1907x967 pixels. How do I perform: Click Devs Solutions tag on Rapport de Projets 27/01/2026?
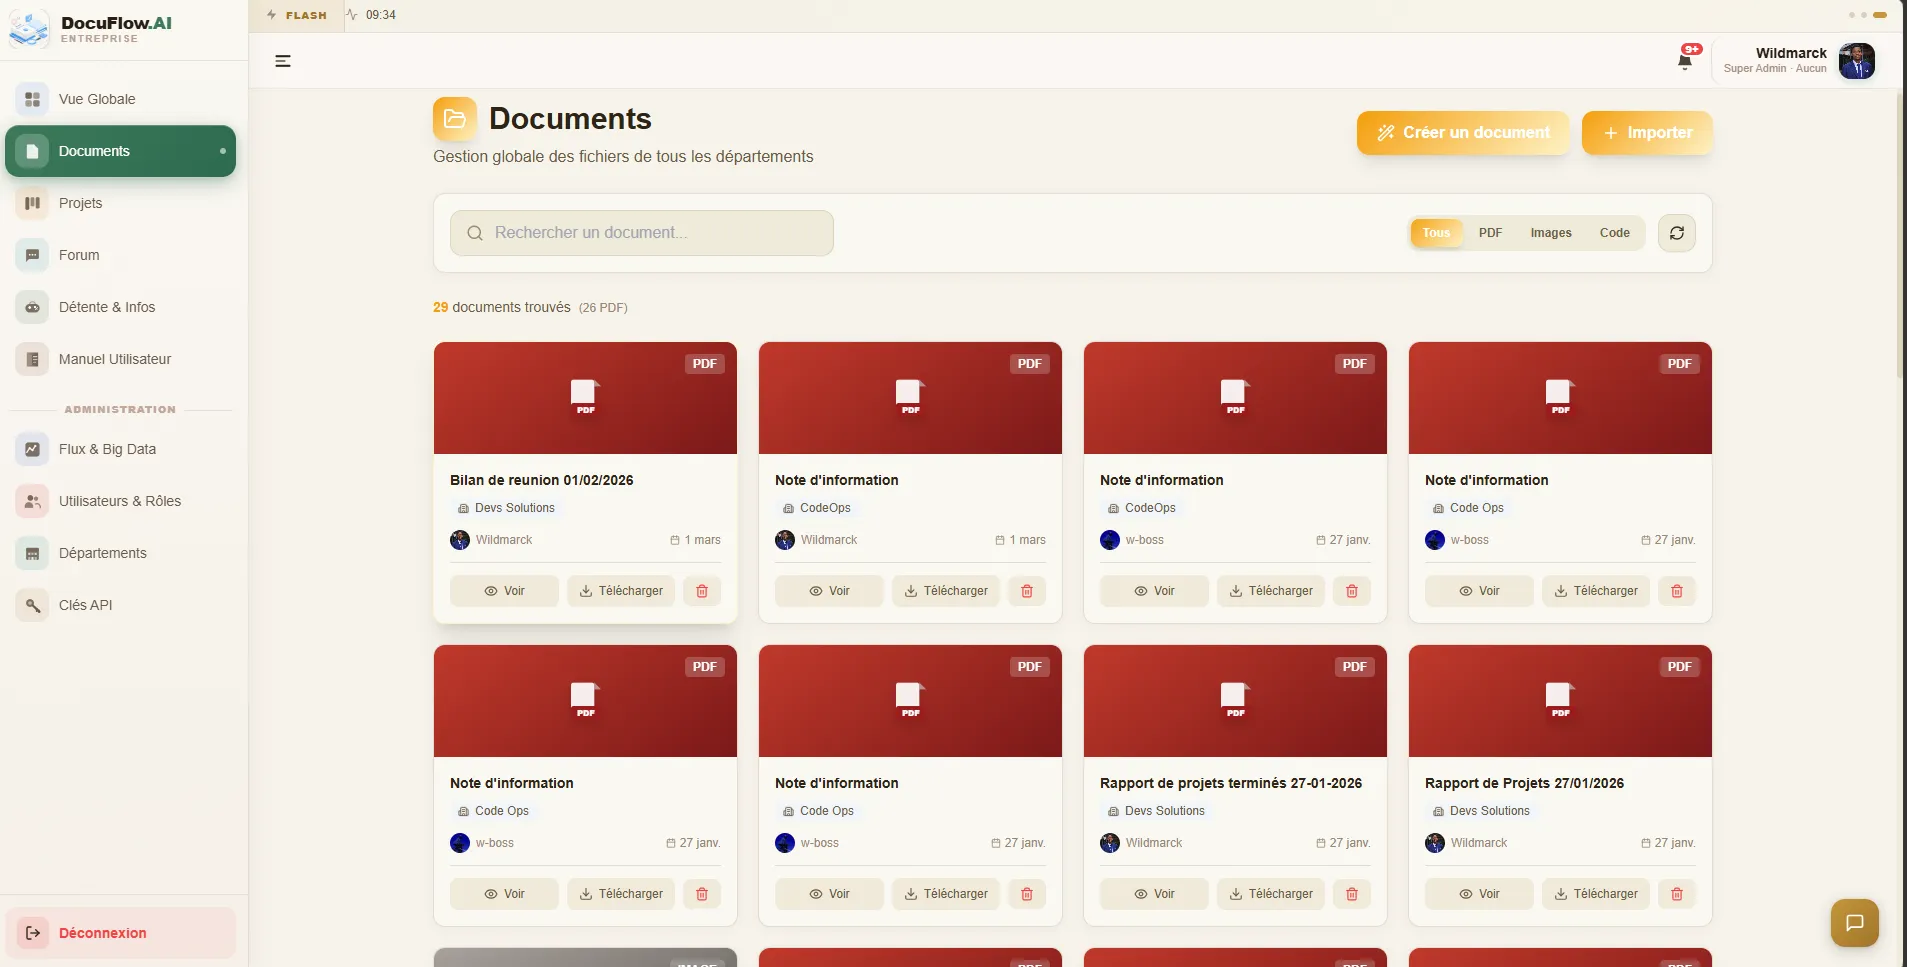click(x=1481, y=811)
